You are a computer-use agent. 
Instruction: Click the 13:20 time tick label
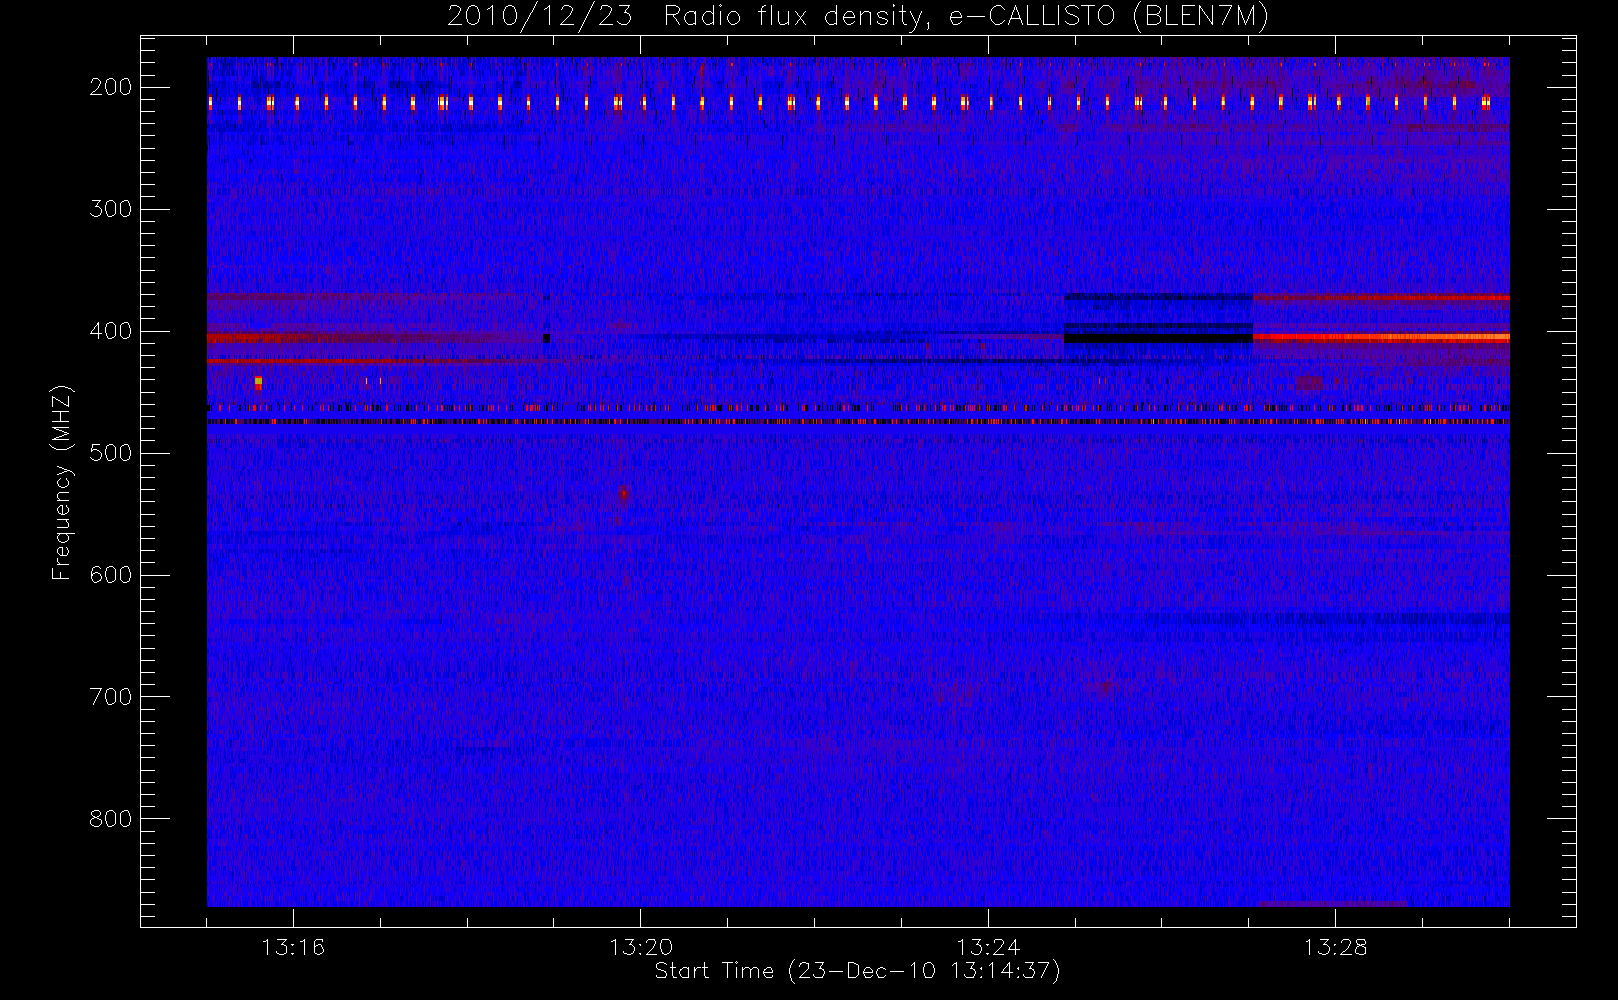click(640, 947)
